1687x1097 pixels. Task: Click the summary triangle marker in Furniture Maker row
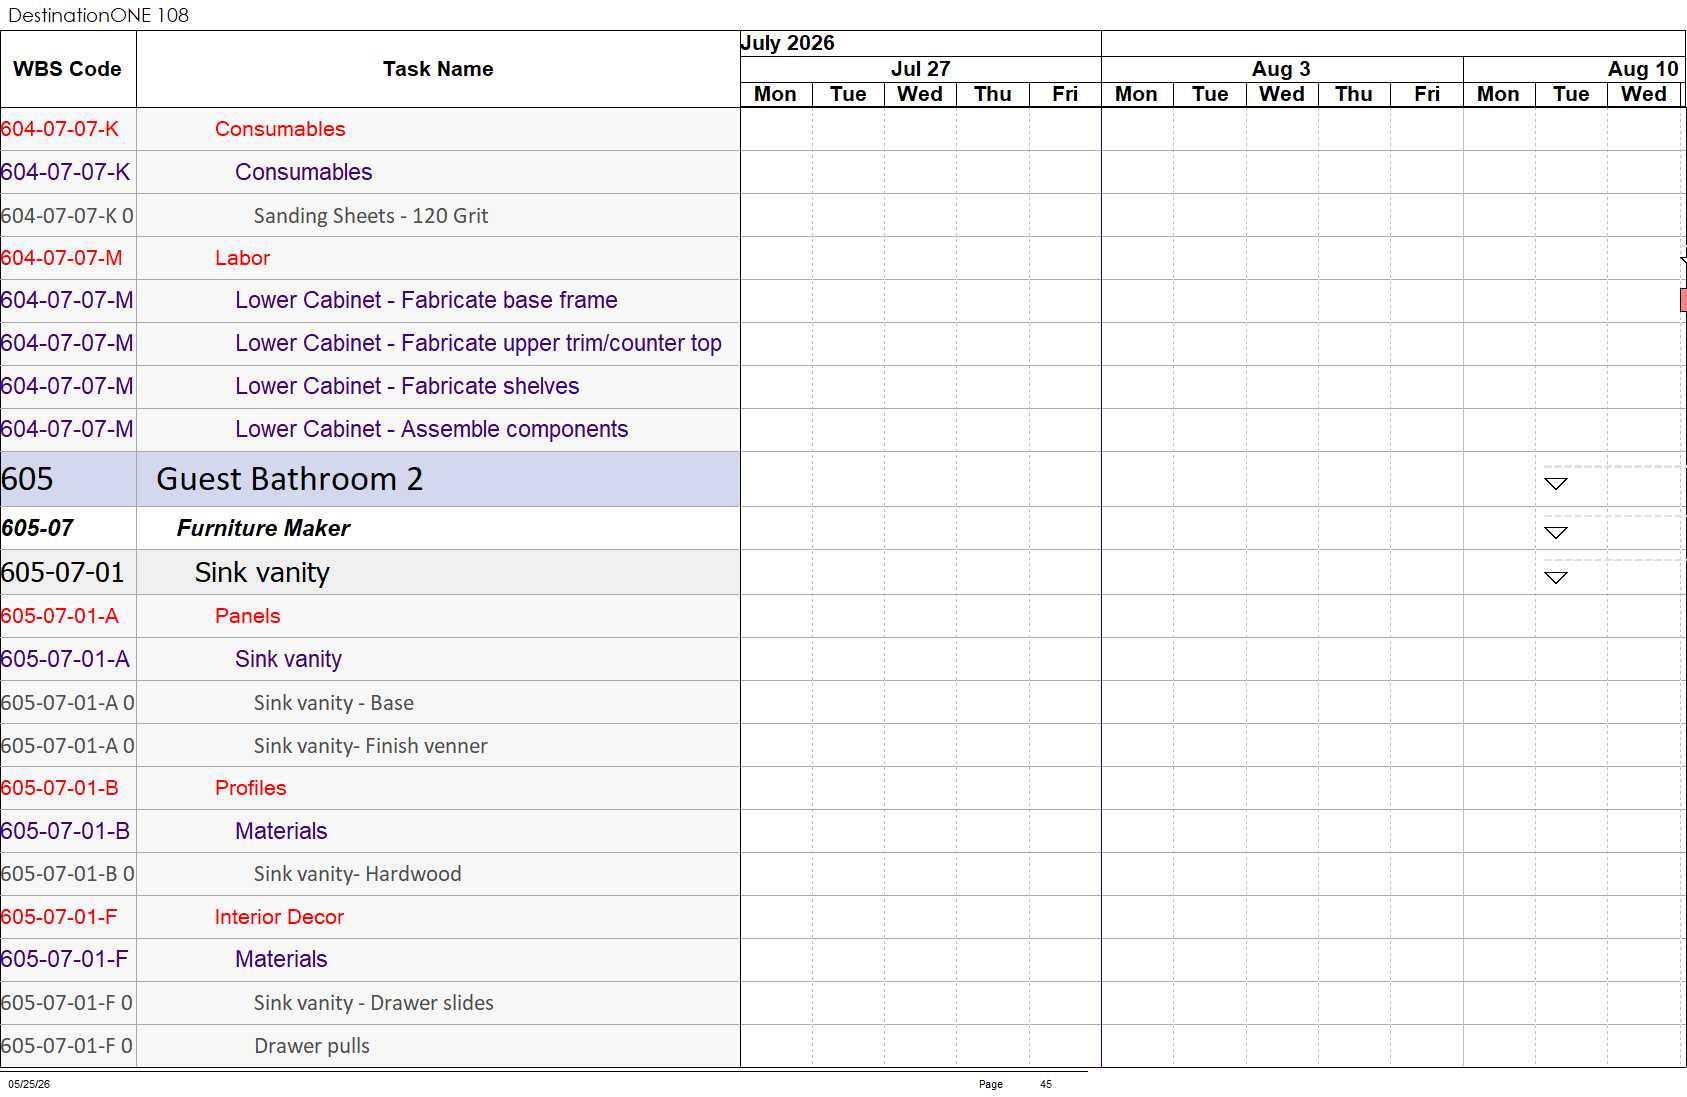[1555, 533]
